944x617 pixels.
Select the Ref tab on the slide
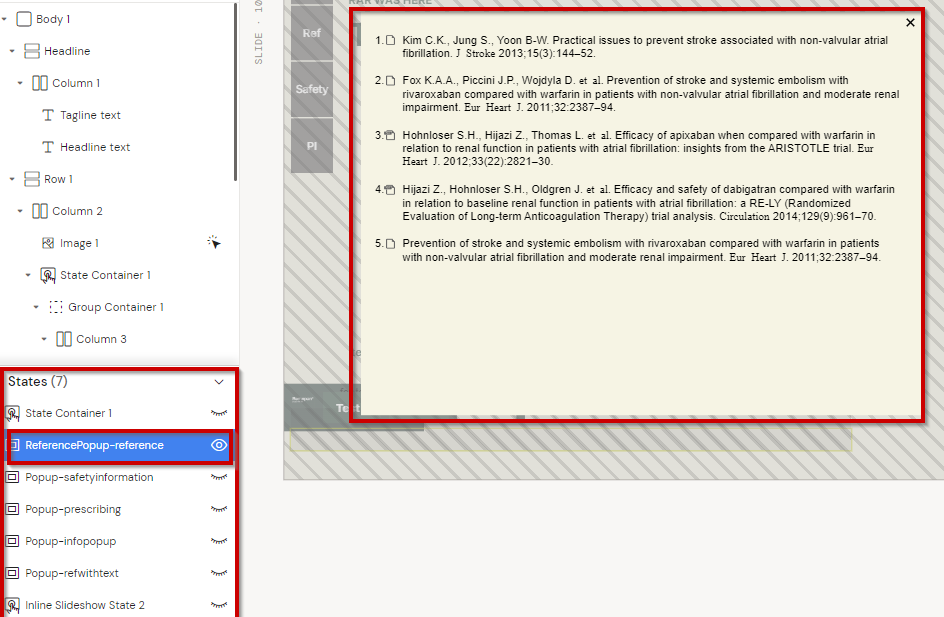311,33
